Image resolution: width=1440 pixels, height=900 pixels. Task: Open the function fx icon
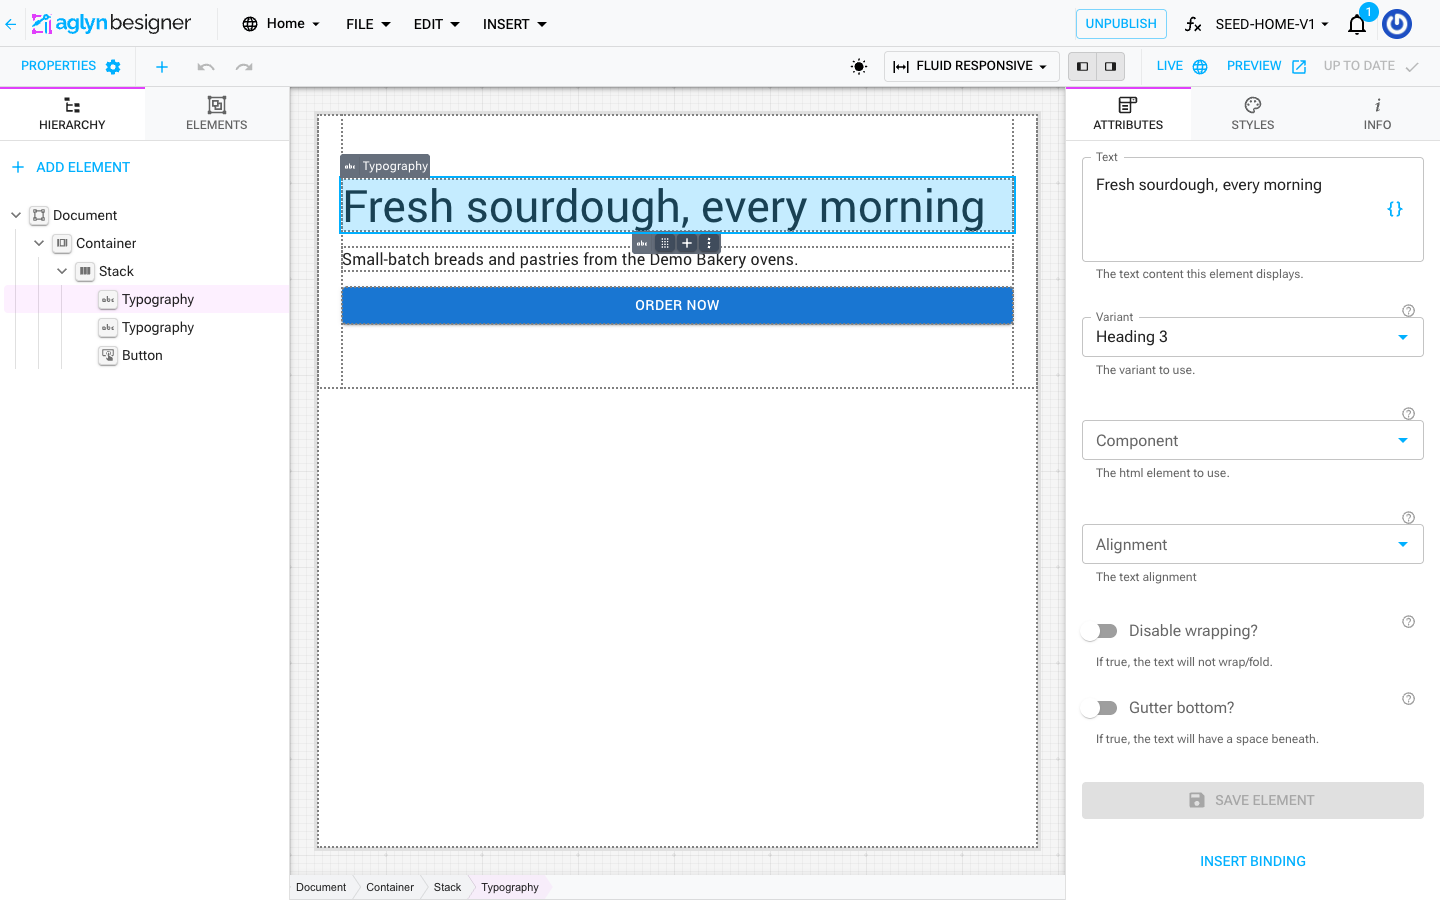pos(1193,24)
